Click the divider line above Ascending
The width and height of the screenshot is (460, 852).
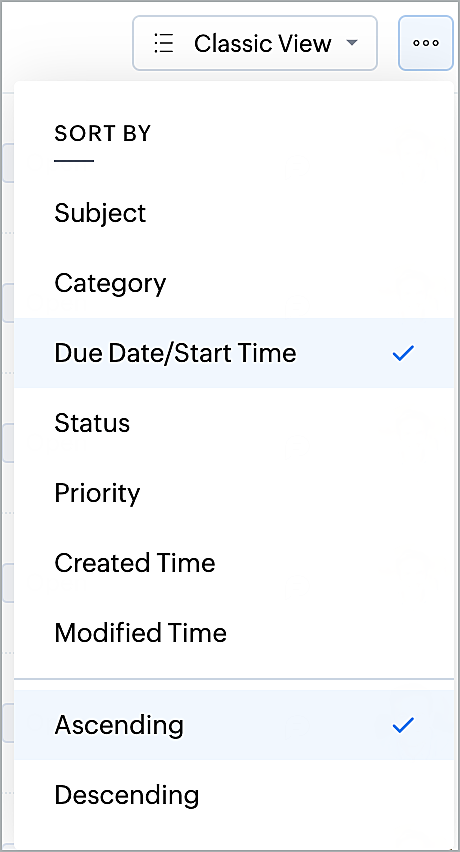tap(234, 679)
